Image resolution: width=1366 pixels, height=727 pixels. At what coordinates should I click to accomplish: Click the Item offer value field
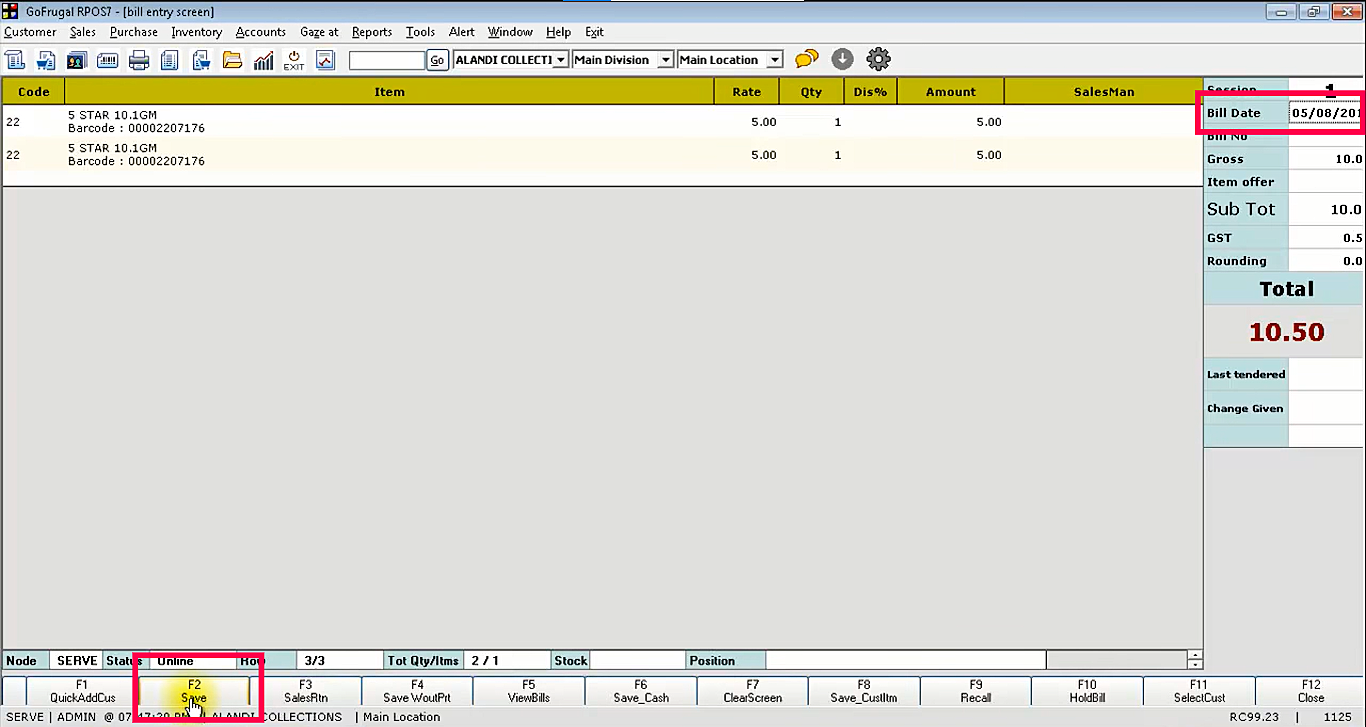click(1326, 182)
